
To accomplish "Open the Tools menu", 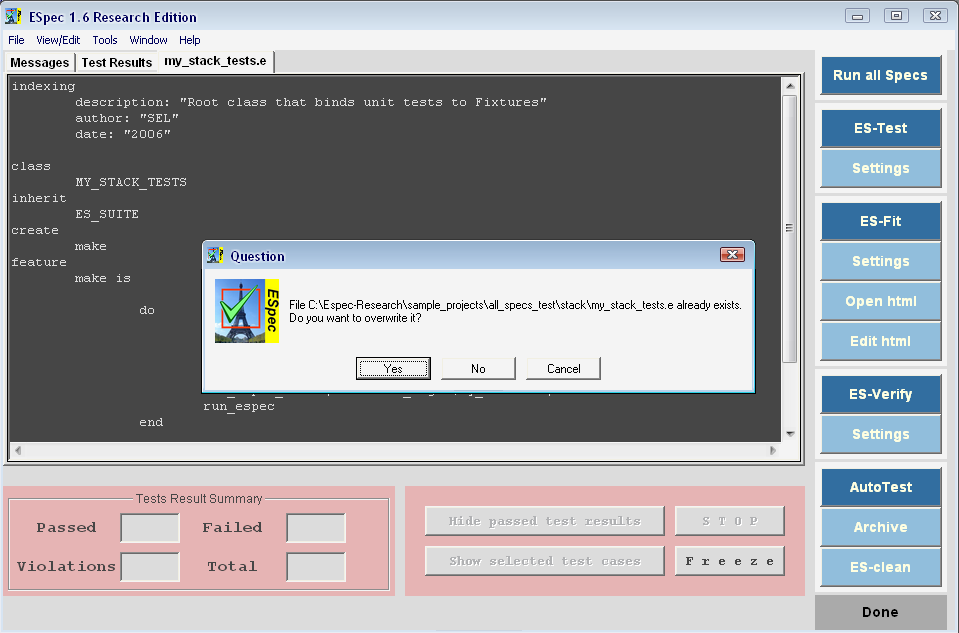I will coord(105,40).
